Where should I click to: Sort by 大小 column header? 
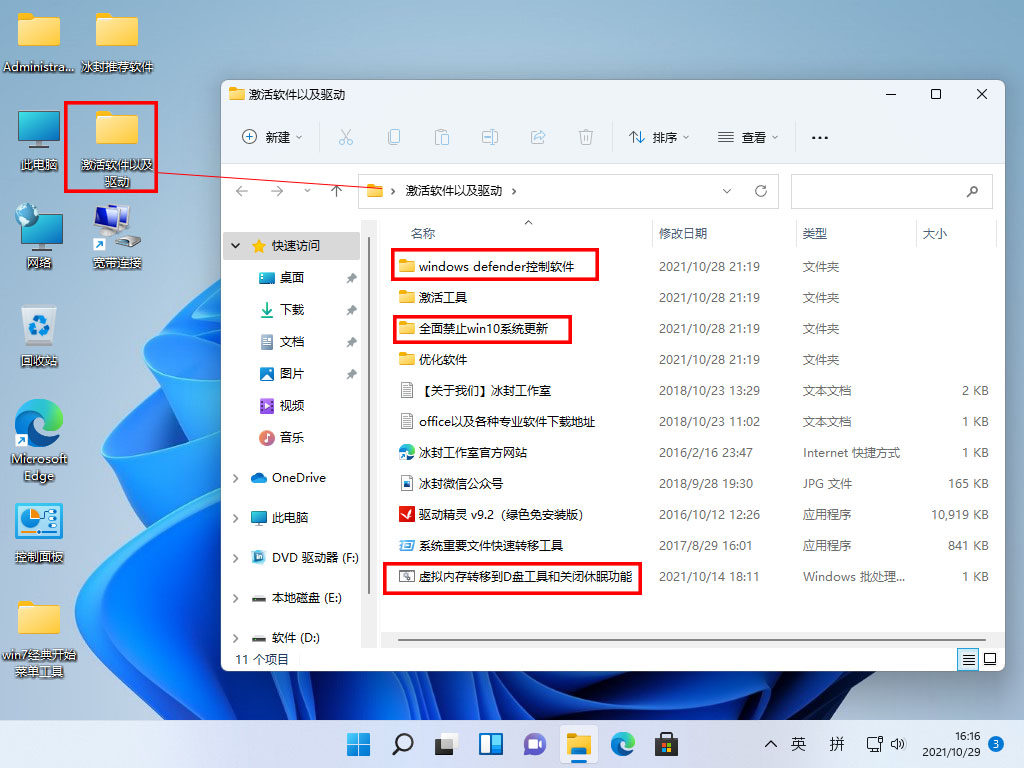click(x=935, y=234)
